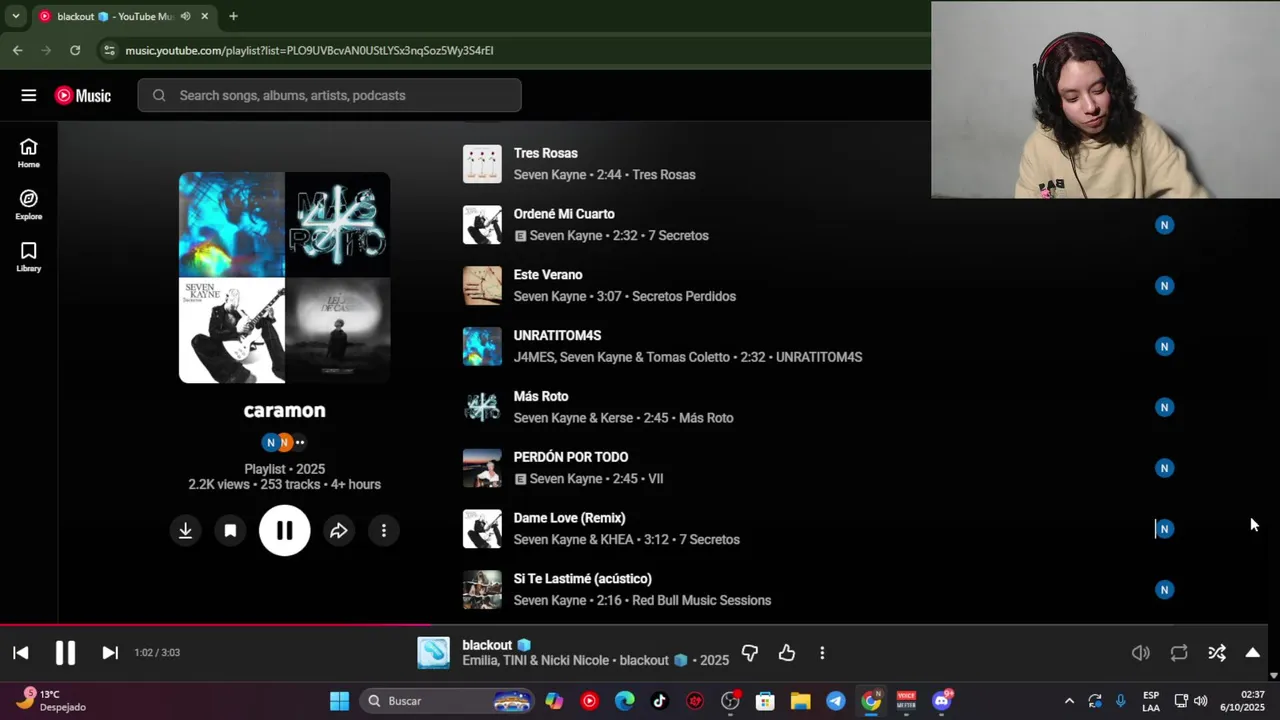Open more options for caramon playlist
1280x720 pixels.
384,531
